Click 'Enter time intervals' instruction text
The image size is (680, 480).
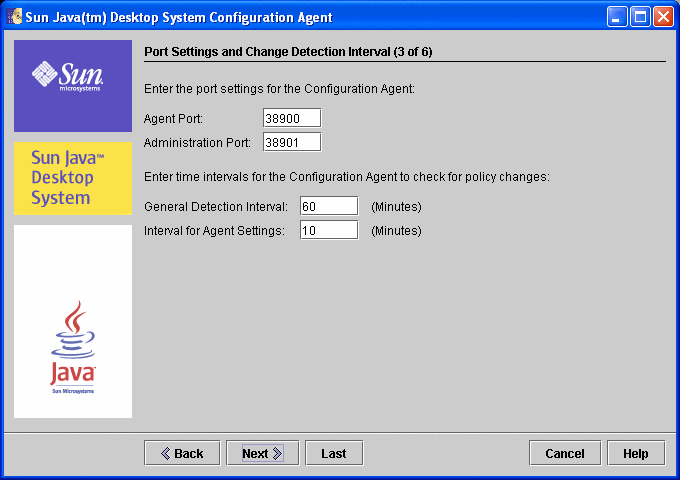click(347, 177)
